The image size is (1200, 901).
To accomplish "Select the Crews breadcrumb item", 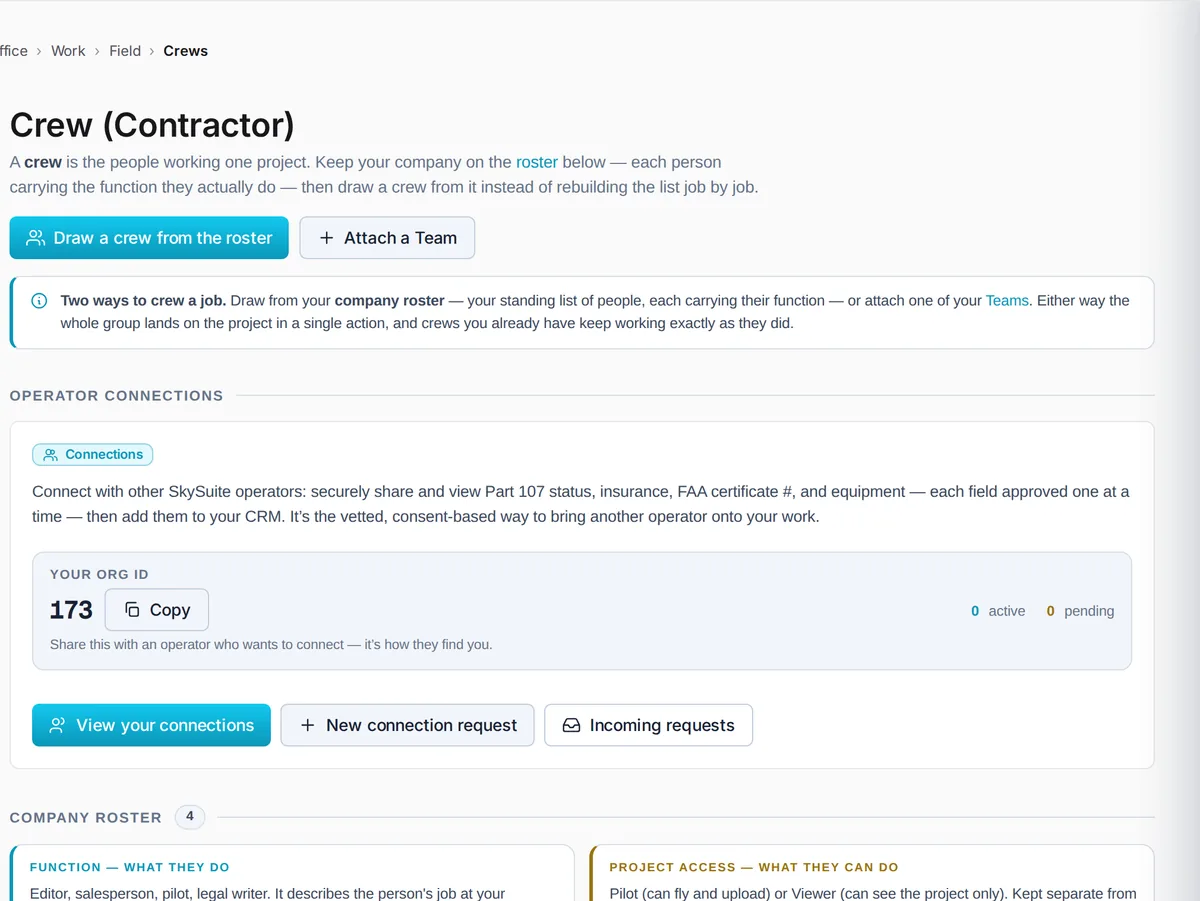I will point(186,51).
